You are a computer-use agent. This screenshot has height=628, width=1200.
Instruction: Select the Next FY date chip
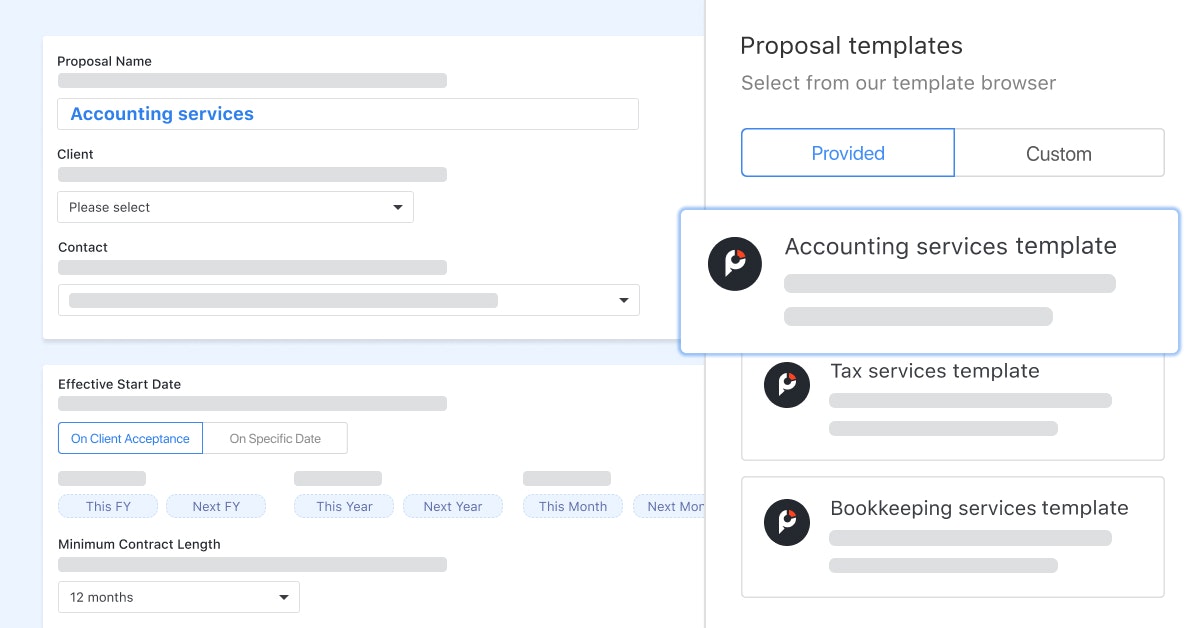click(x=216, y=506)
